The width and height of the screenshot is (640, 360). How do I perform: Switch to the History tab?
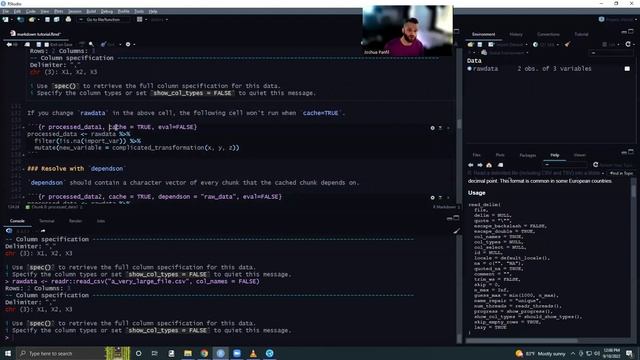click(516, 34)
